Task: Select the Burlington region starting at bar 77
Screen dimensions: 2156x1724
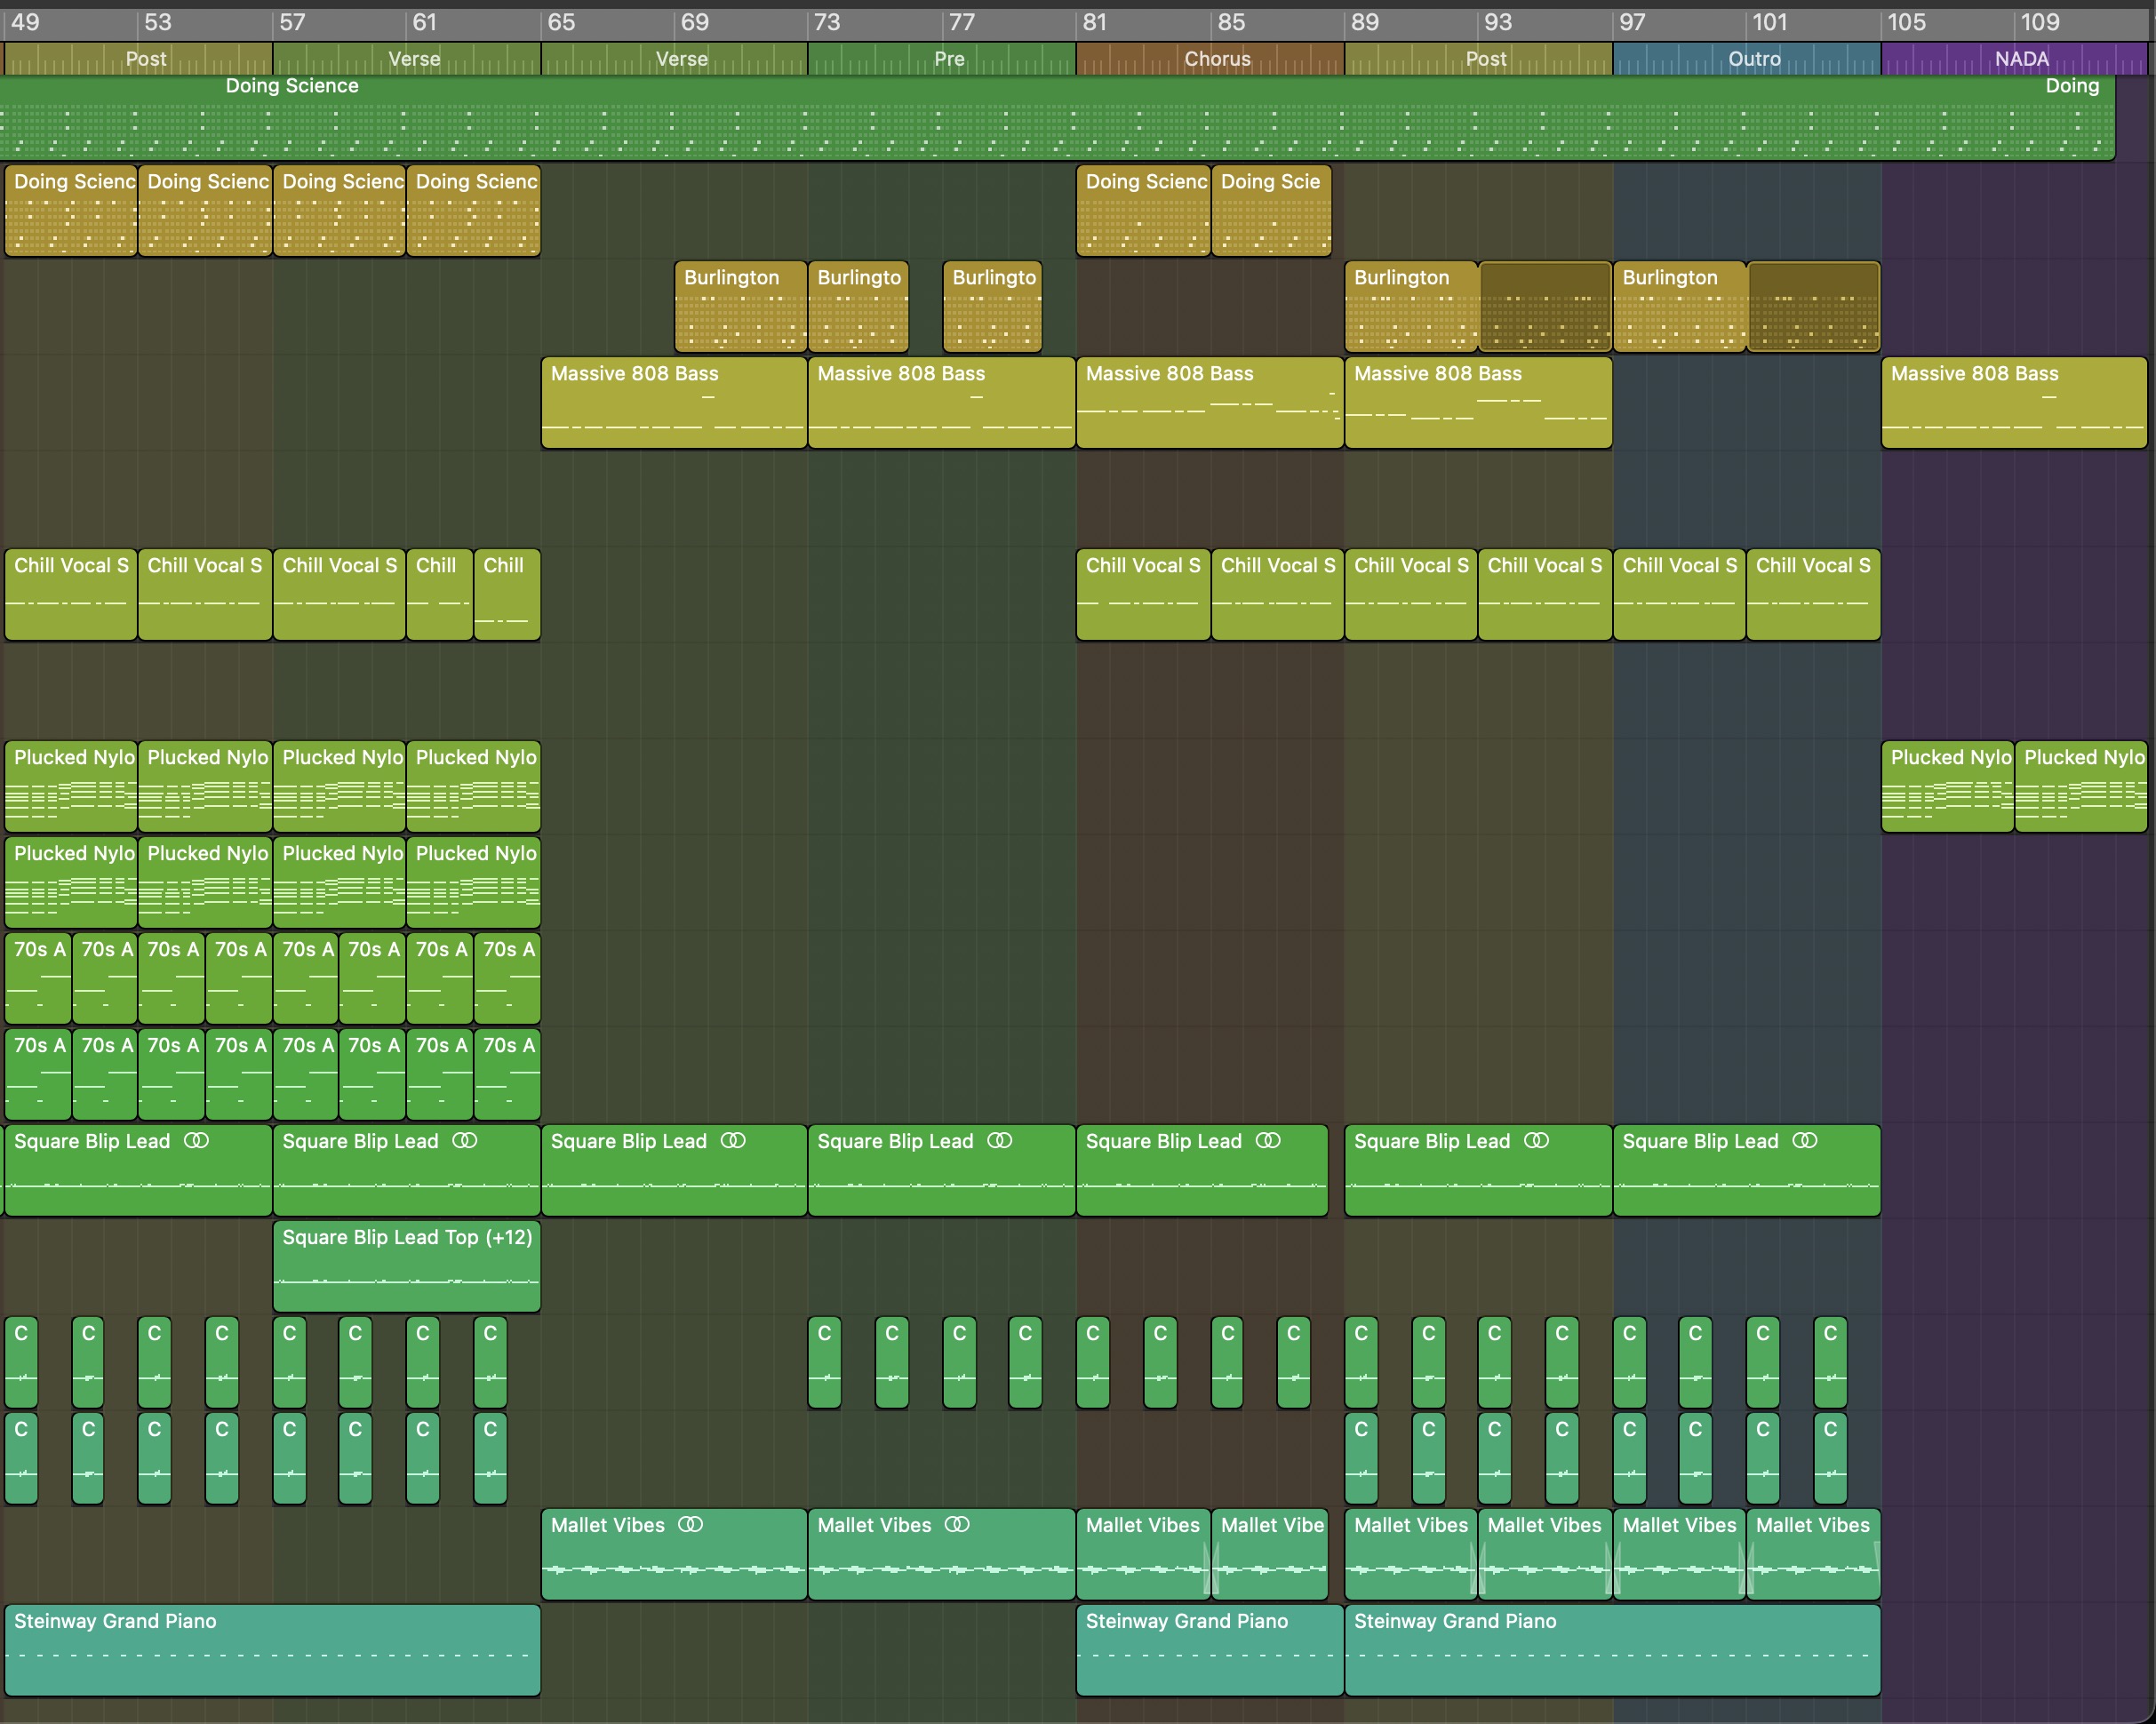Action: (x=992, y=306)
